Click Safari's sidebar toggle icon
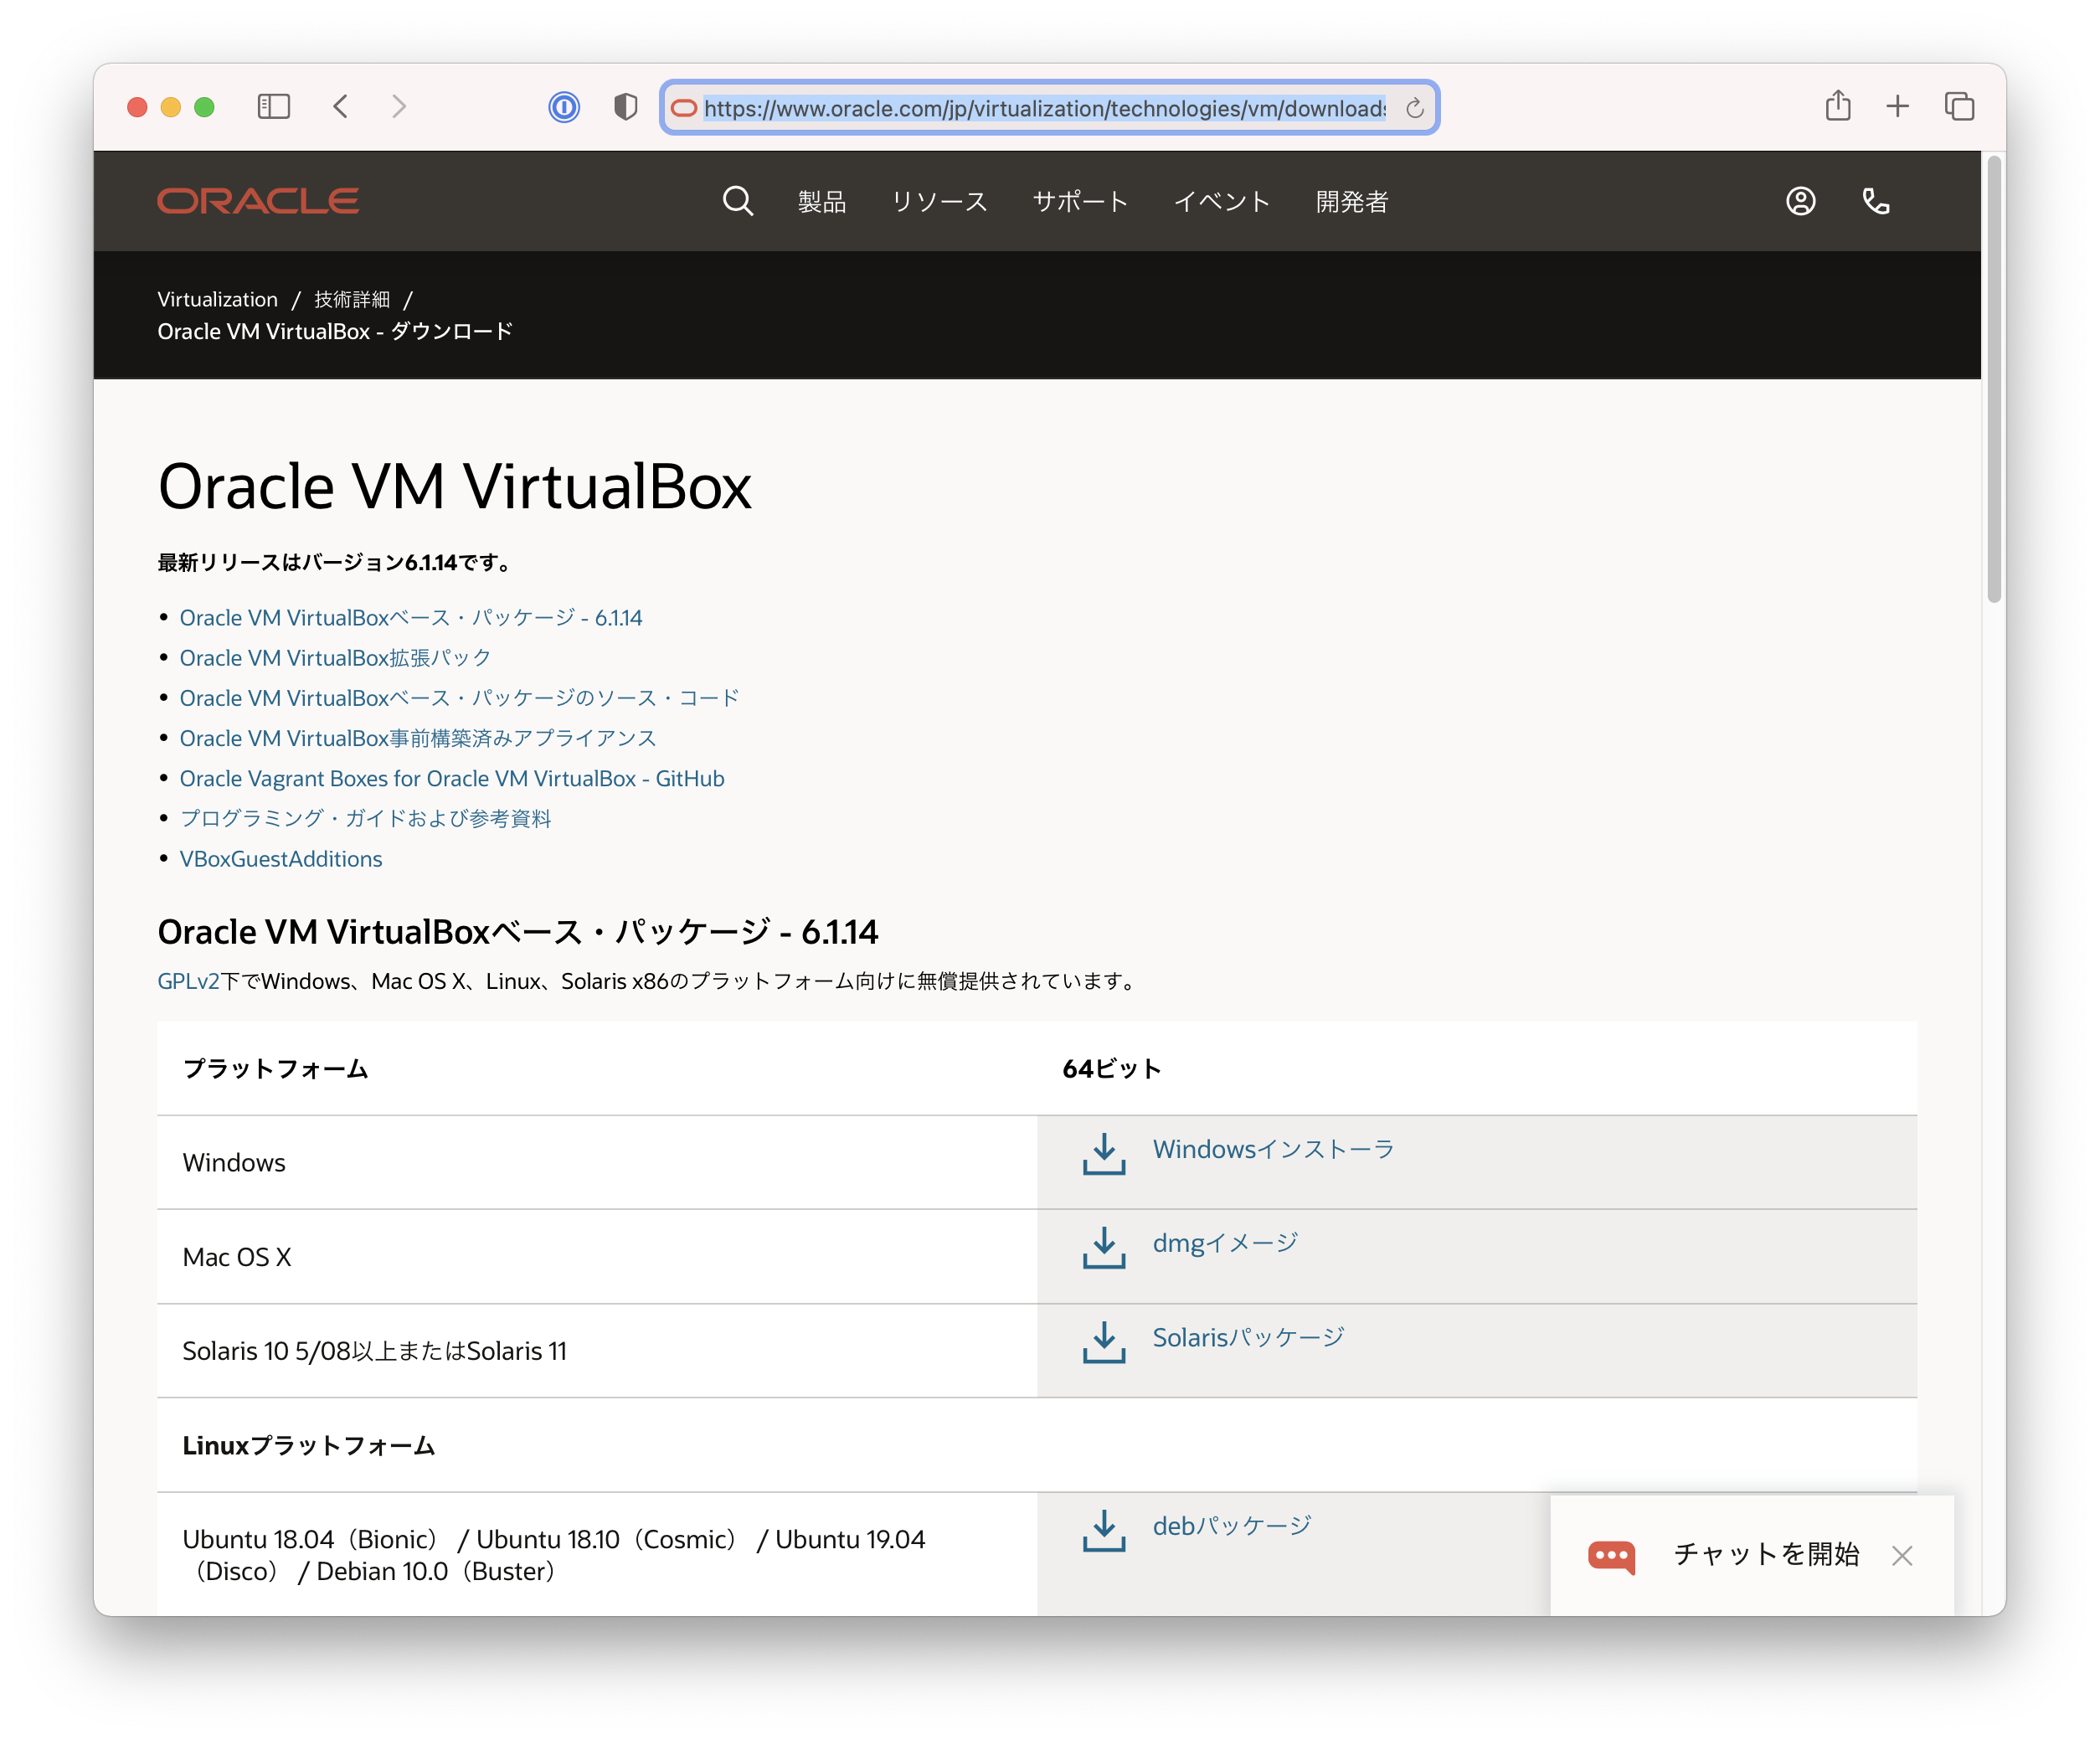2100x1740 pixels. (273, 106)
